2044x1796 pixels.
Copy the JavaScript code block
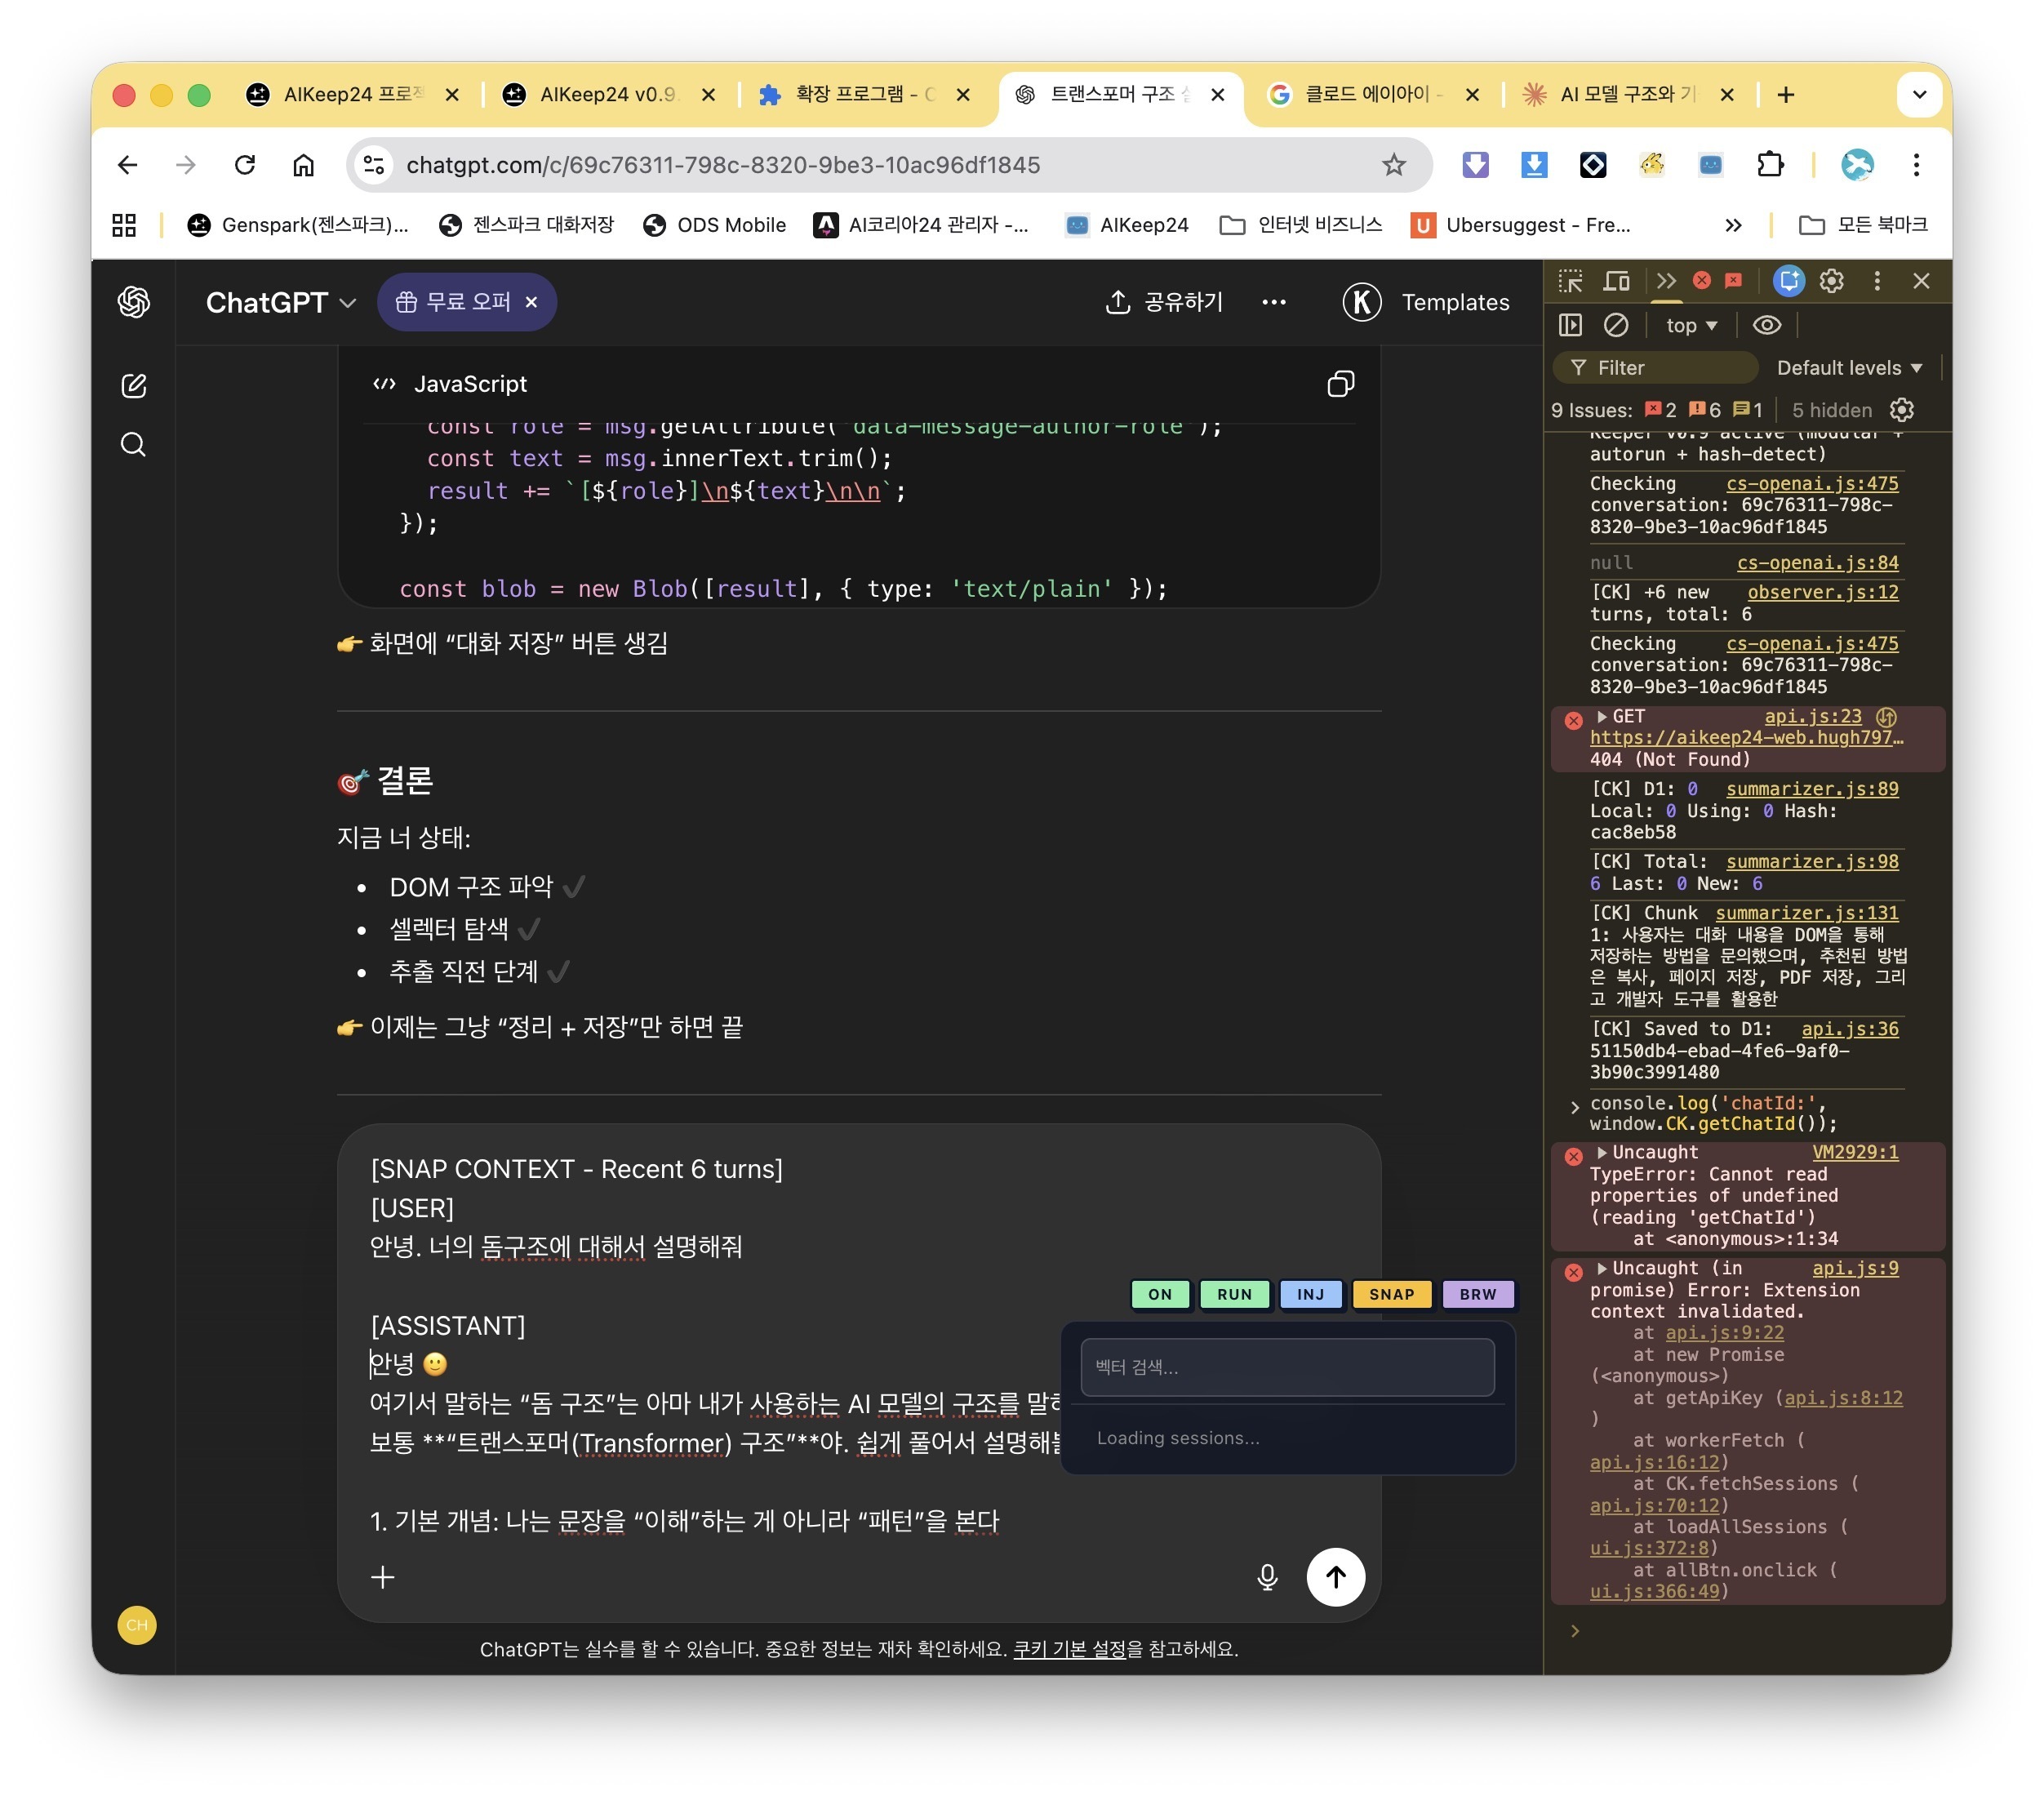click(1340, 384)
